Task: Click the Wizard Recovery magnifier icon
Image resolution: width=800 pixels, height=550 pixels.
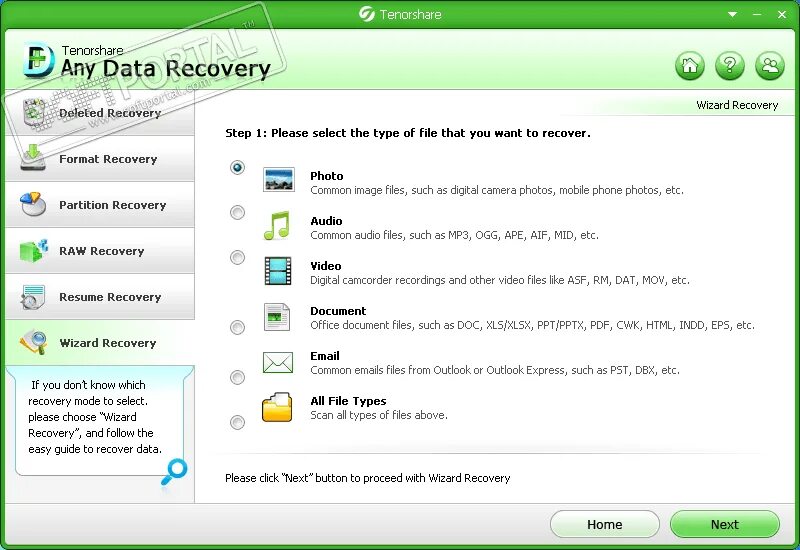Action: pyautogui.click(x=34, y=342)
